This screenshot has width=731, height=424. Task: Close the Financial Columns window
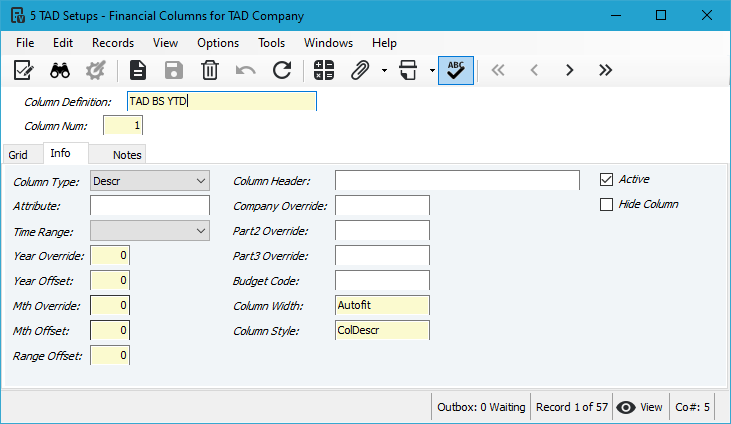click(707, 15)
